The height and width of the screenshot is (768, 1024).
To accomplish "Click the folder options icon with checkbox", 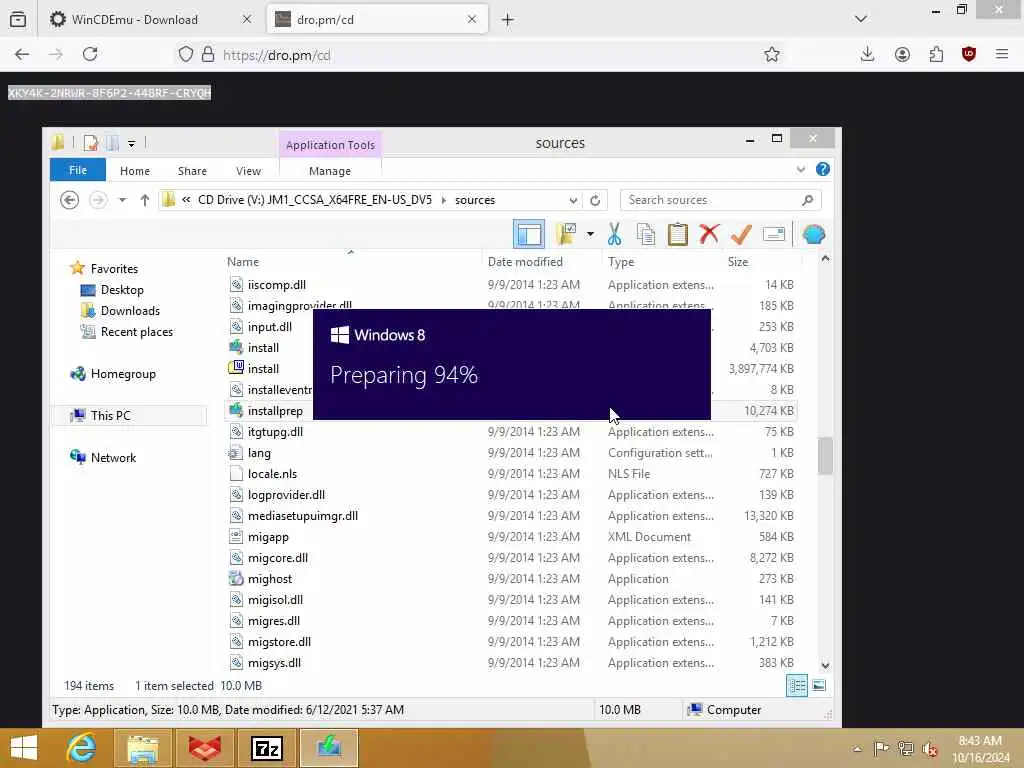I will (x=566, y=234).
